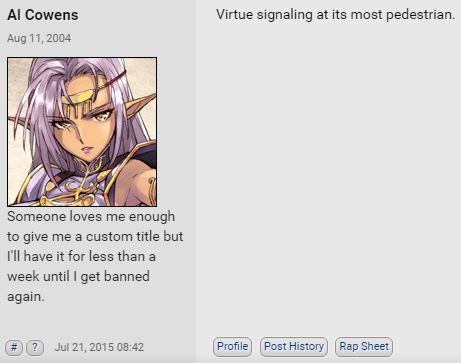461x363 pixels.
Task: Click the elf's pointed ear in the avatar
Action: pyautogui.click(x=142, y=103)
